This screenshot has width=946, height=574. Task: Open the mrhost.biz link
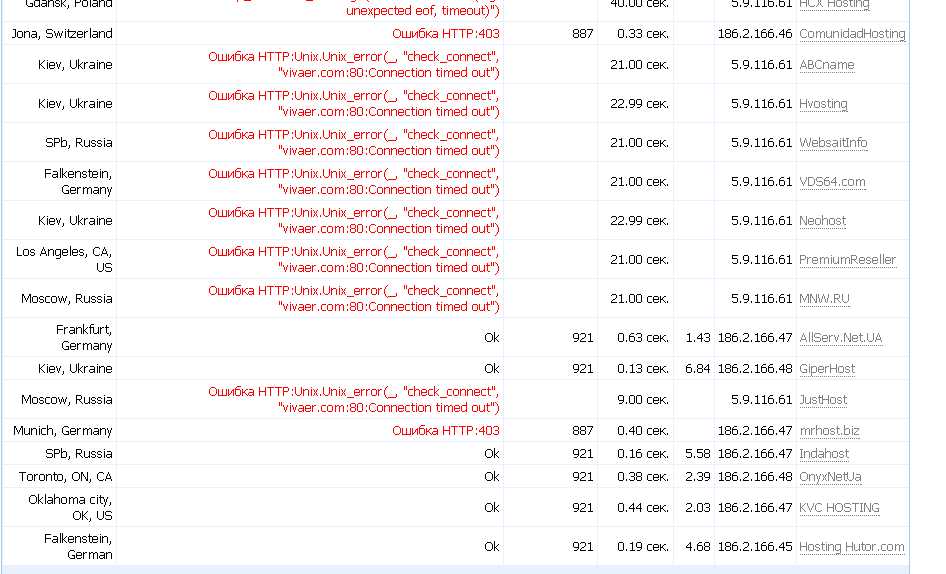tap(829, 431)
